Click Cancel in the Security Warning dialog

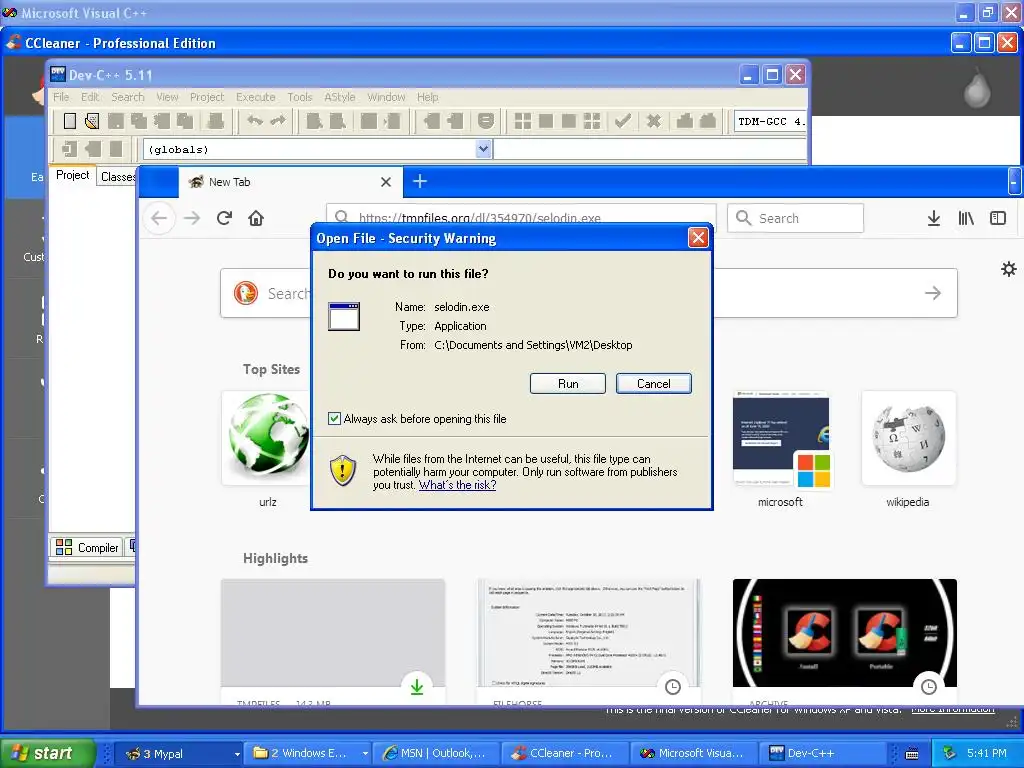[x=653, y=383]
